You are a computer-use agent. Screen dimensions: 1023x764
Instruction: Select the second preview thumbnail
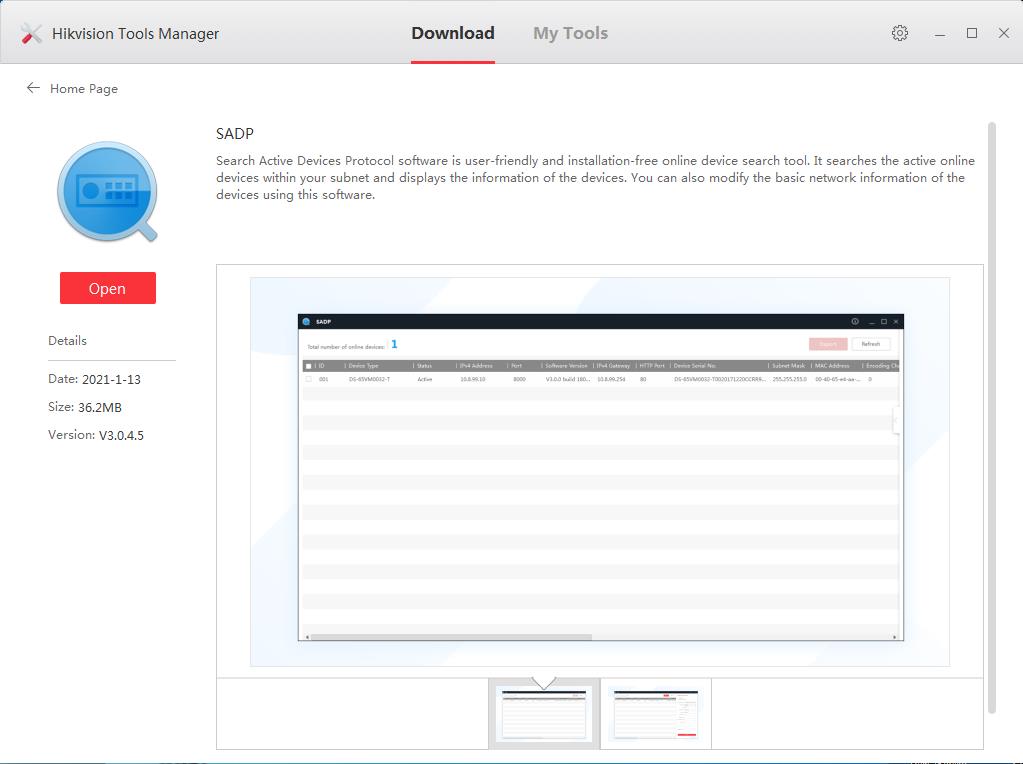click(x=655, y=712)
